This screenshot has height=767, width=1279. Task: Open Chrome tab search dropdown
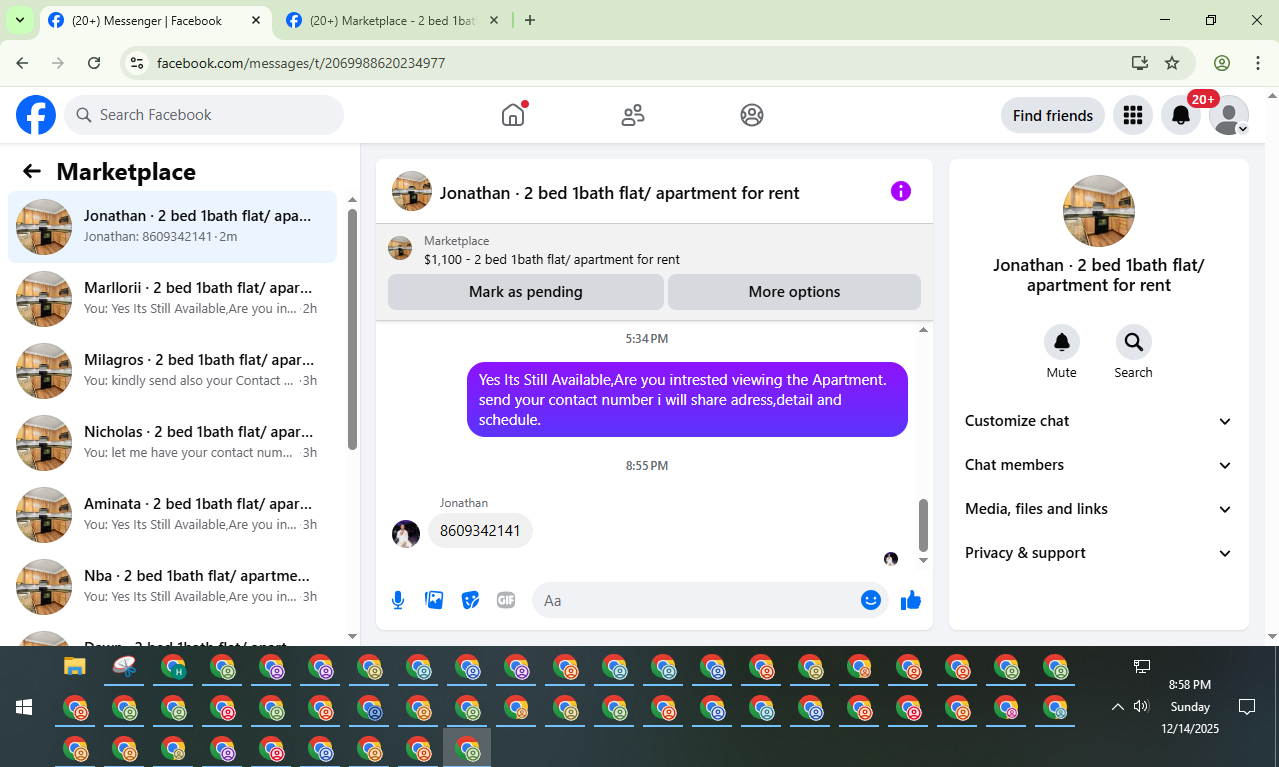click(19, 20)
